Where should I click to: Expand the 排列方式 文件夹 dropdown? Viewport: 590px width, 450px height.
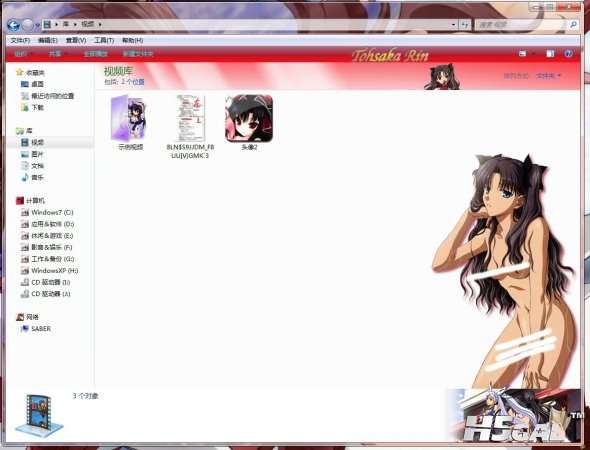tap(548, 76)
